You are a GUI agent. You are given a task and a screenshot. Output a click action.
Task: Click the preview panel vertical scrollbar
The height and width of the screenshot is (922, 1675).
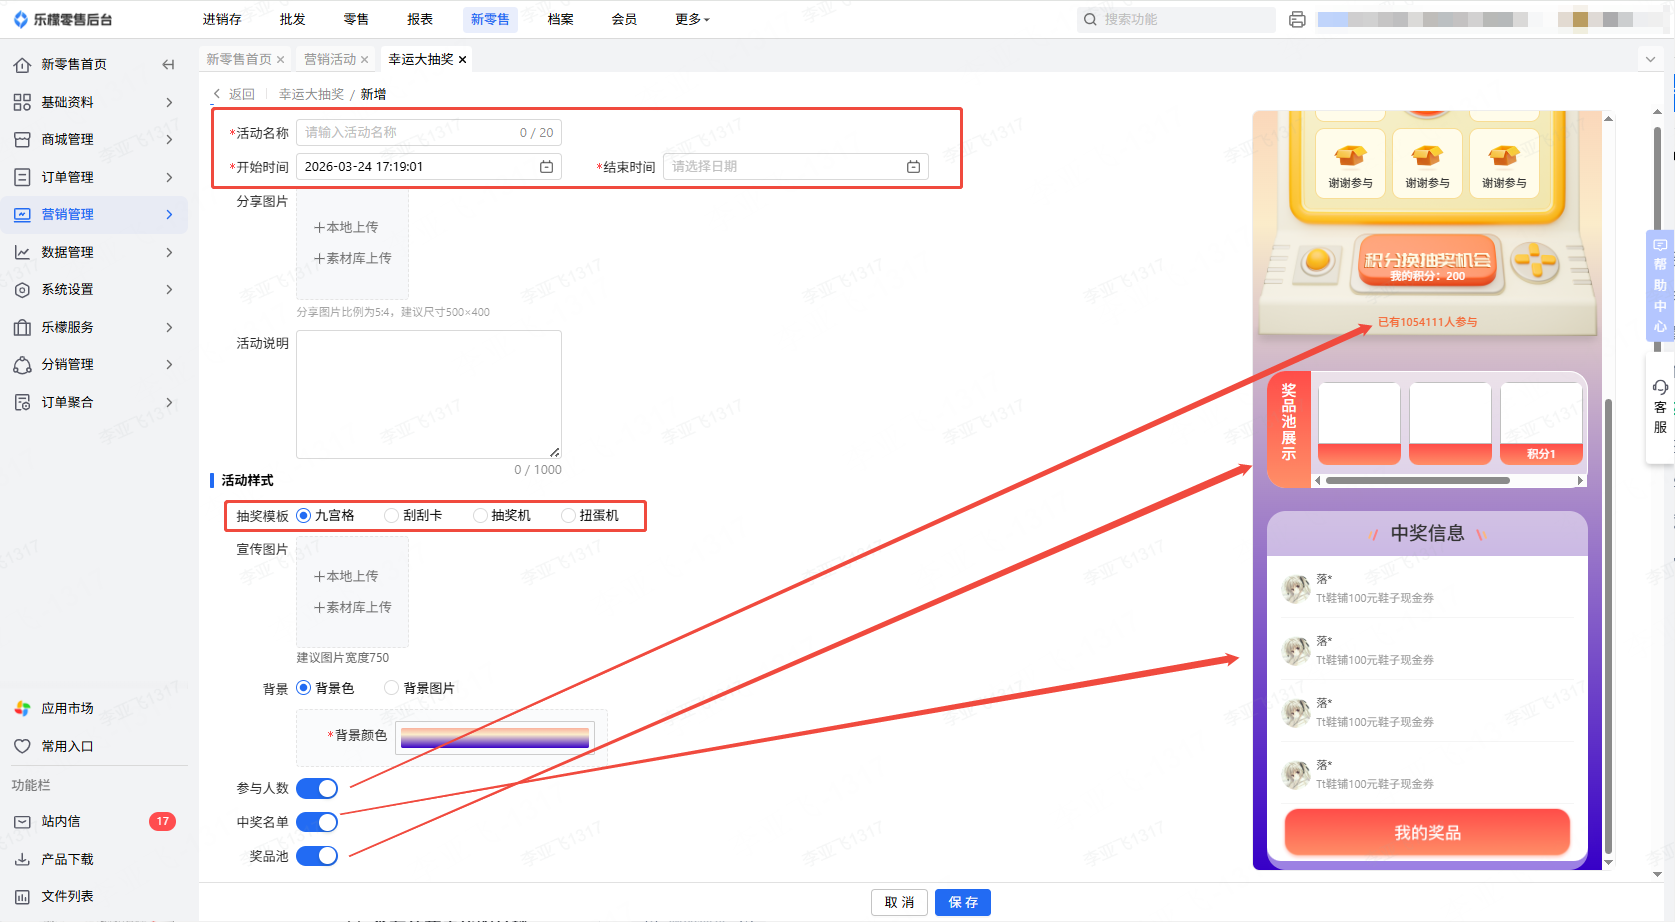click(x=1609, y=624)
